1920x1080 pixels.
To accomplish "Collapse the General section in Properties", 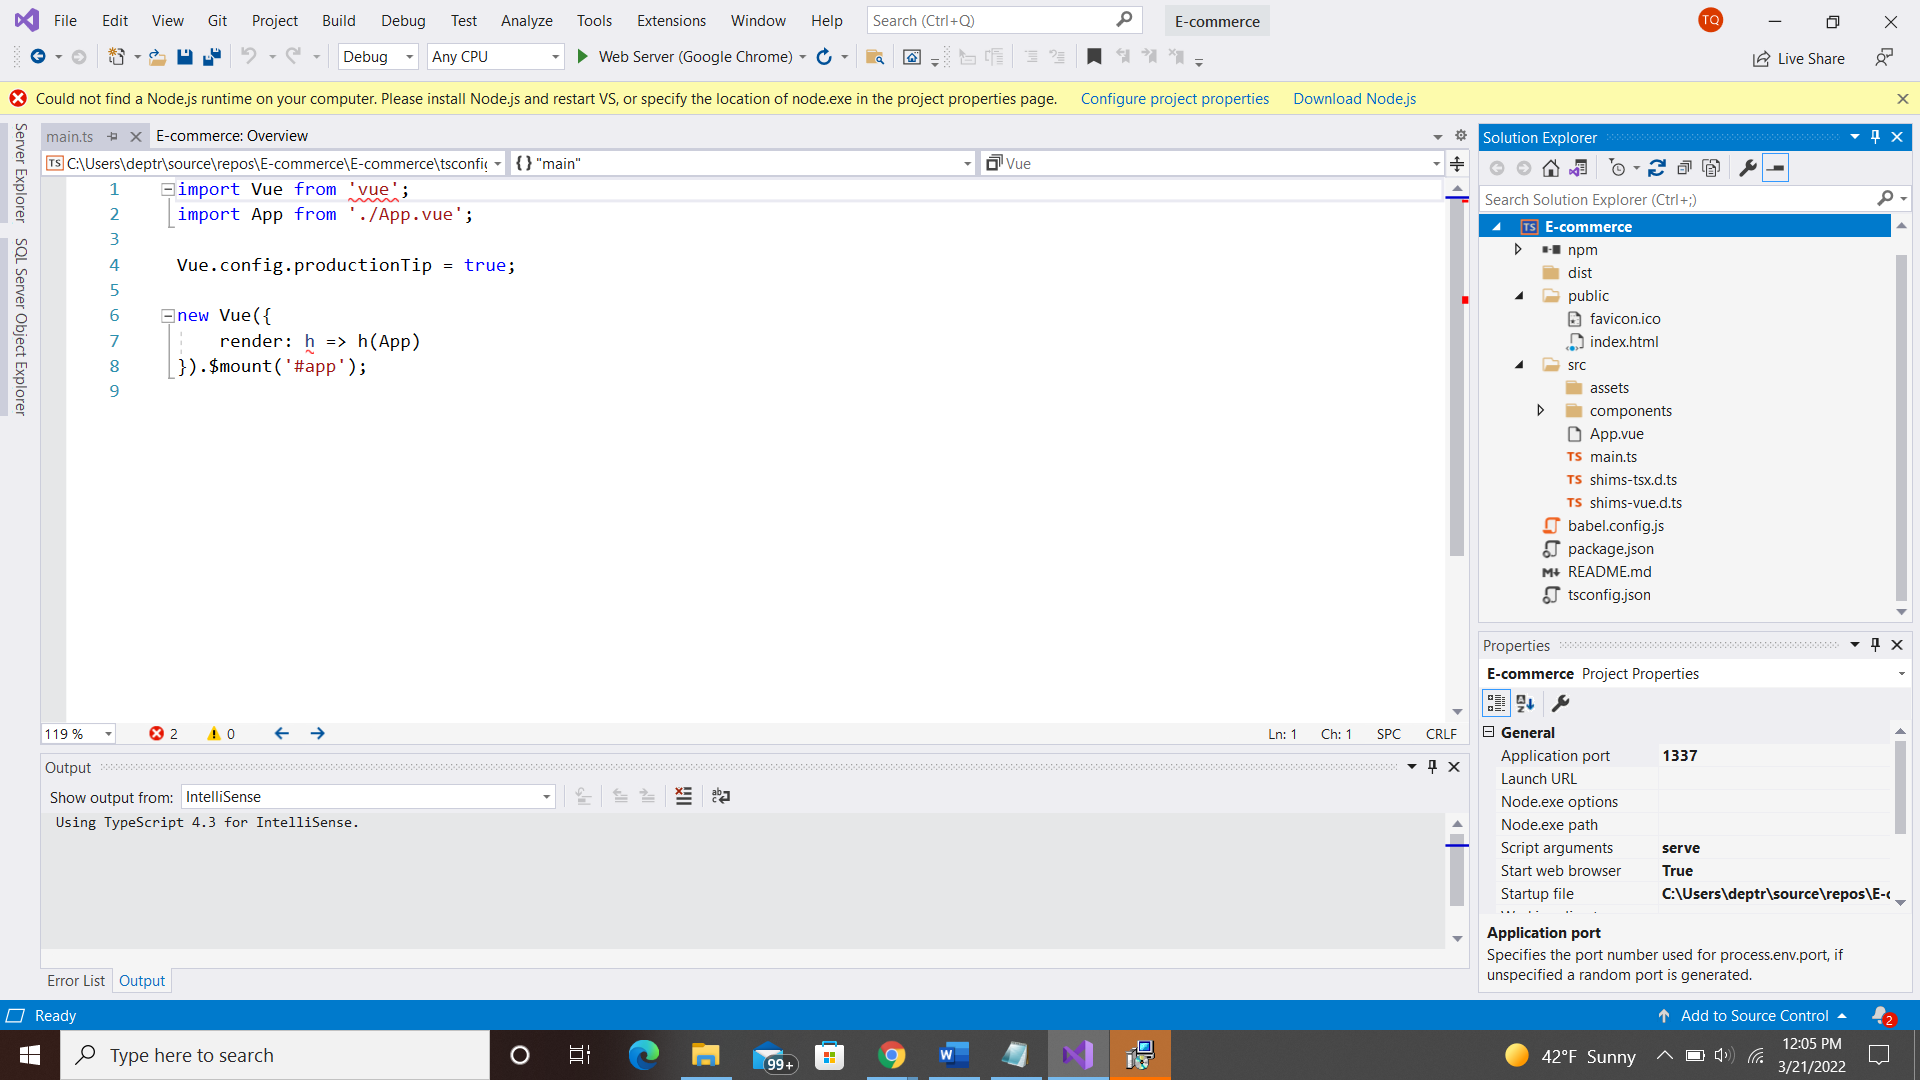I will pos(1489,733).
